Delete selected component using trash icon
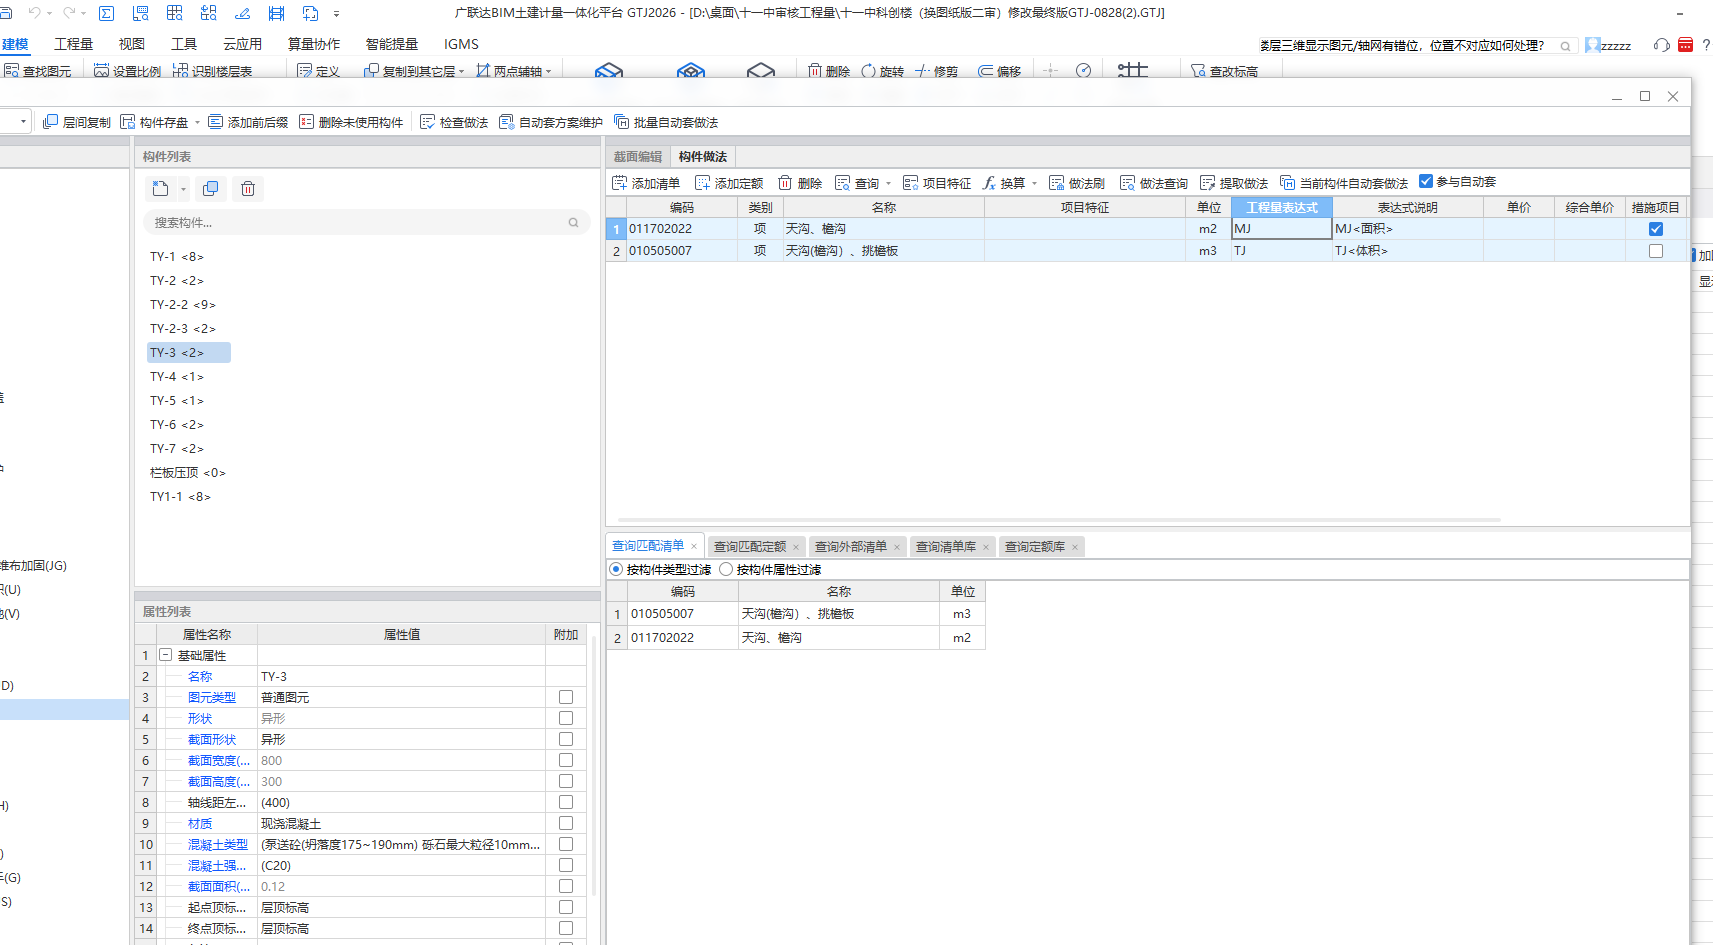Viewport: 1713px width, 945px height. click(x=248, y=189)
